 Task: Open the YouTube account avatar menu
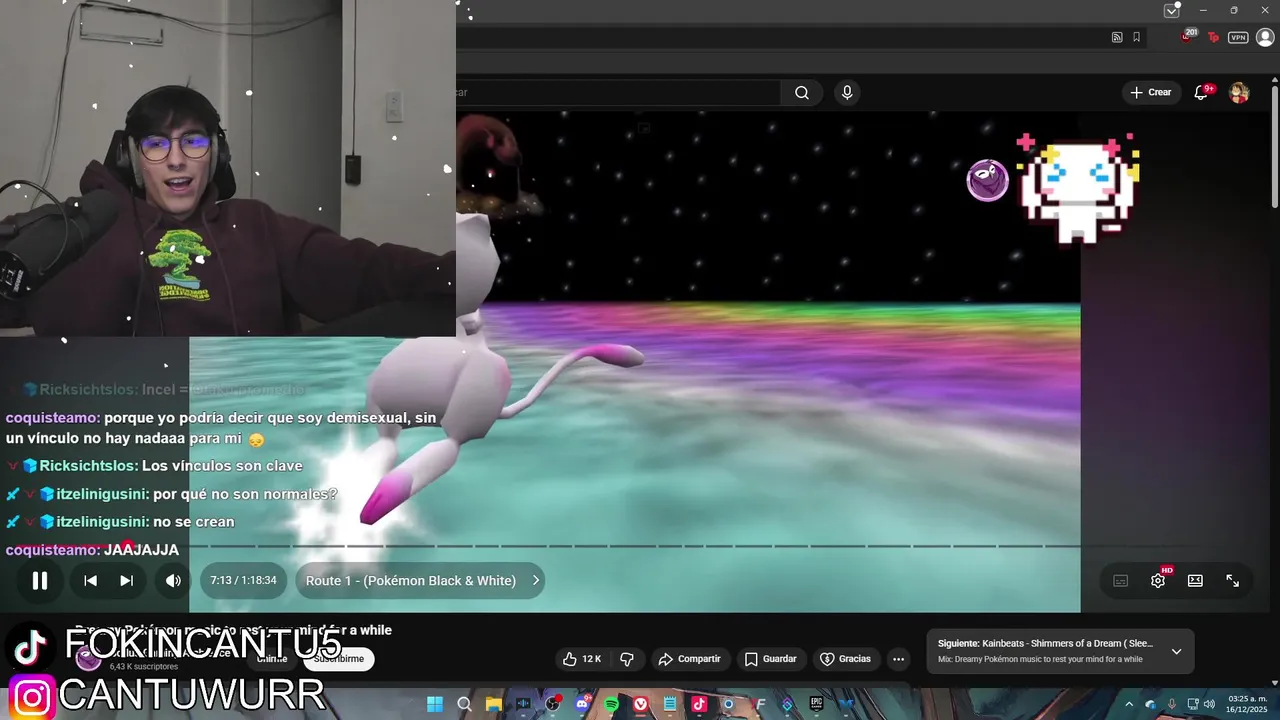coord(1239,93)
